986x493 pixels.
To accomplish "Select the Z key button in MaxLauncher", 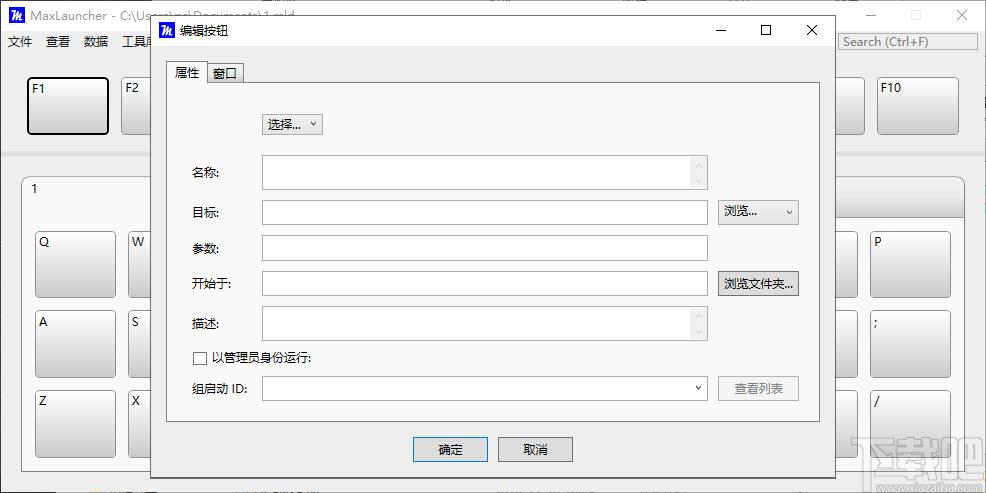I will pyautogui.click(x=75, y=424).
